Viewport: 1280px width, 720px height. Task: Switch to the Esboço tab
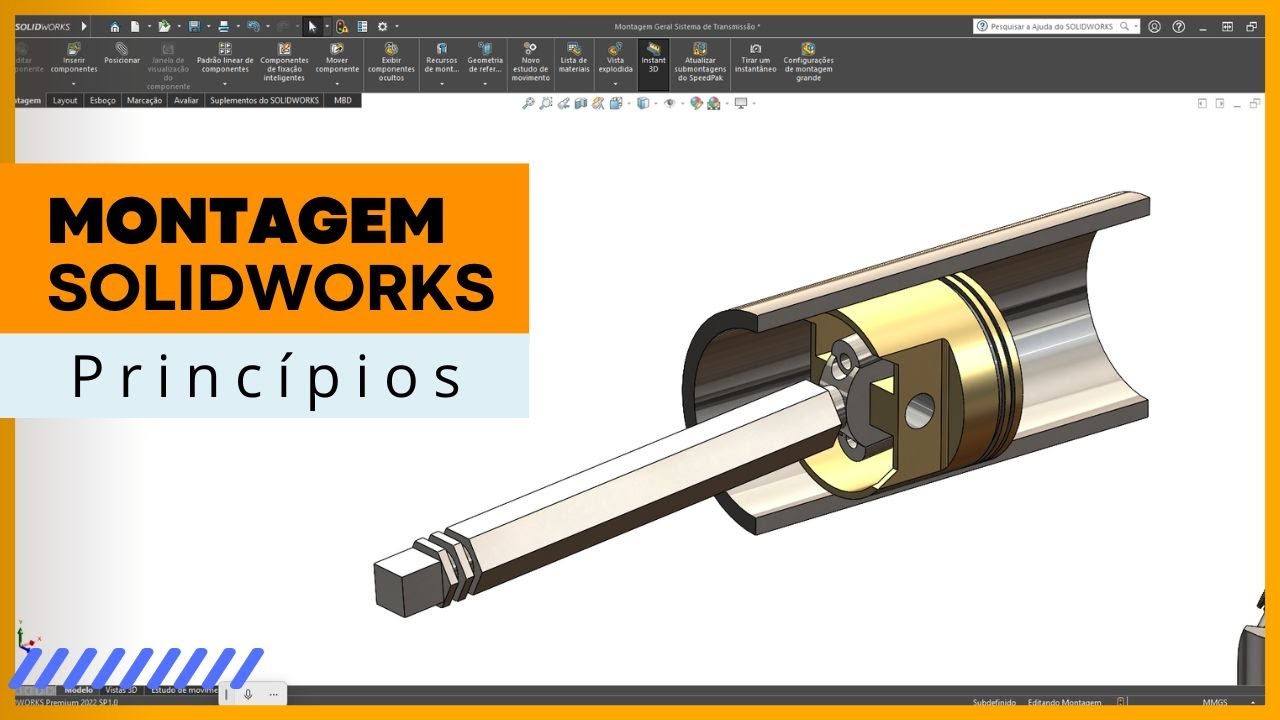[x=102, y=101]
